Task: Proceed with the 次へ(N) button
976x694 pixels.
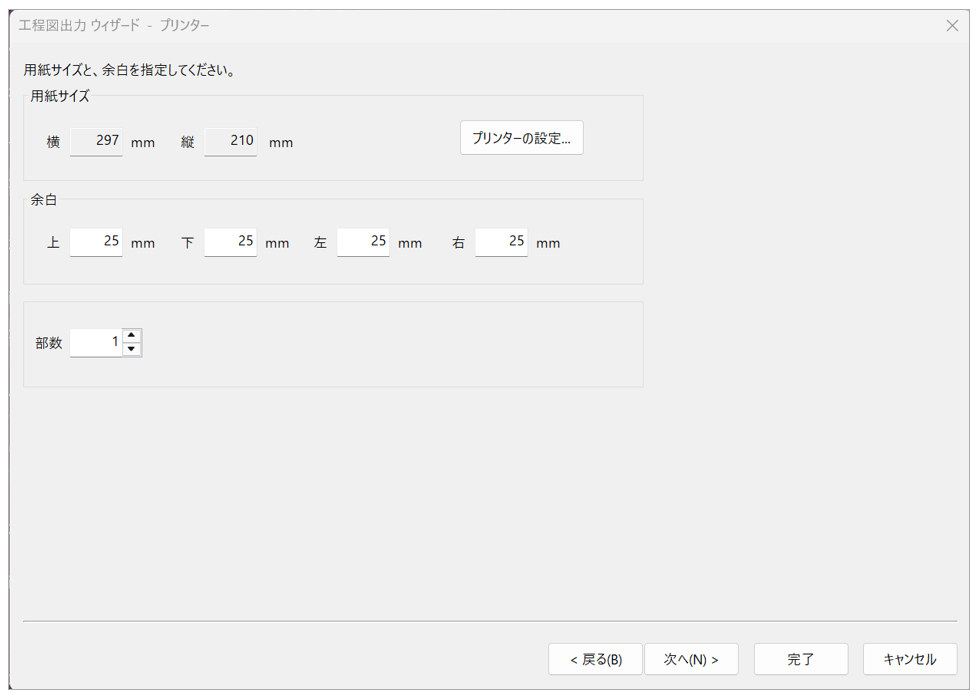Action: click(x=691, y=659)
